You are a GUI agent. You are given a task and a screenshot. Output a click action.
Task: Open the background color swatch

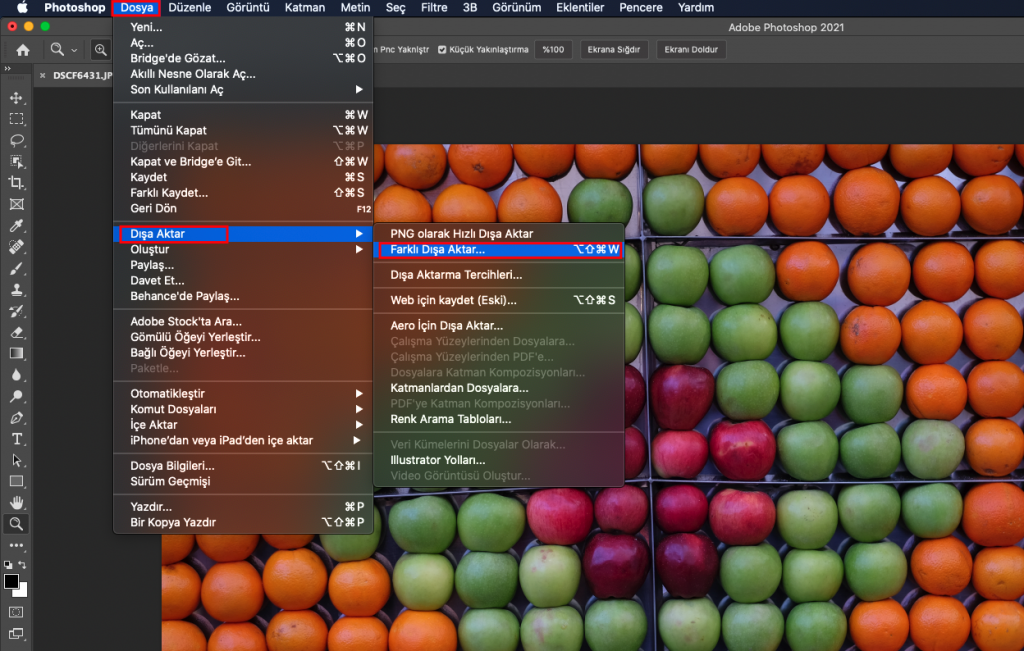coord(23,592)
